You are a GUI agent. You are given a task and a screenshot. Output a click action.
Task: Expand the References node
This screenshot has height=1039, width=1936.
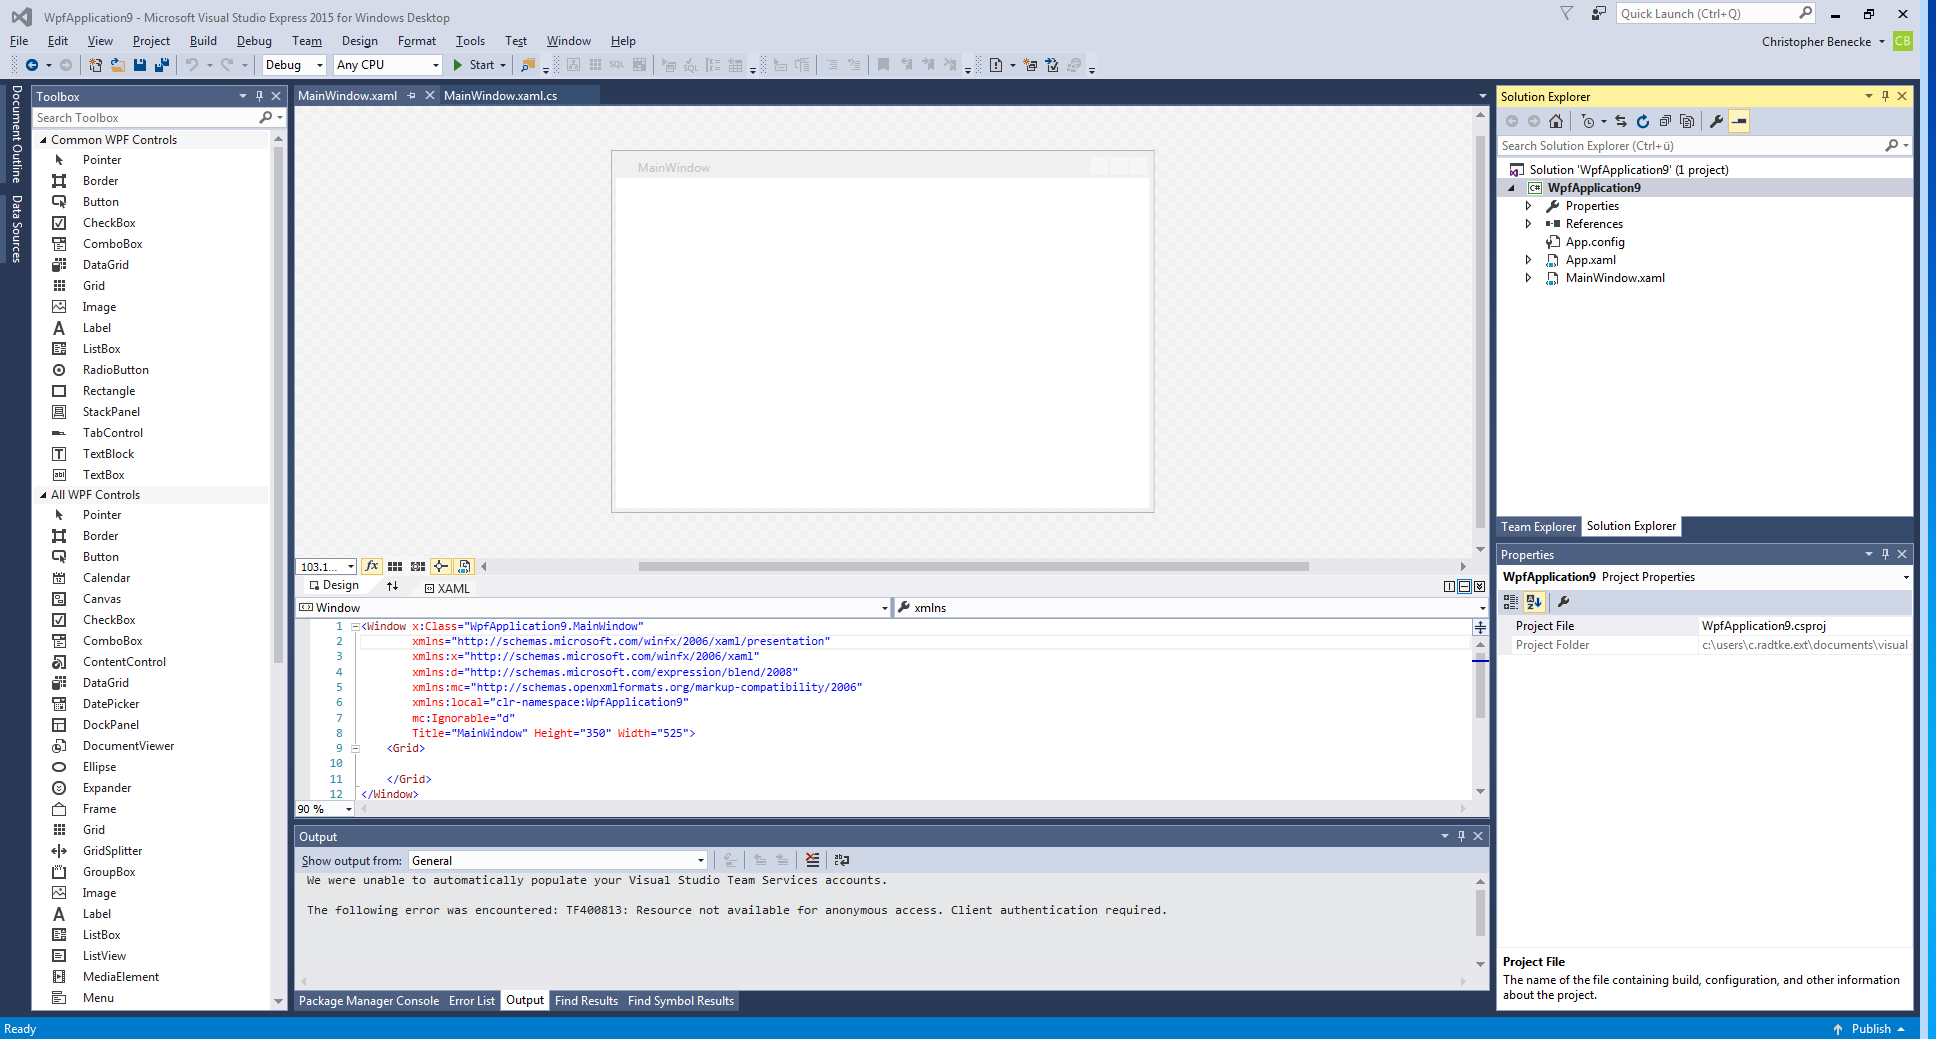pyautogui.click(x=1528, y=224)
